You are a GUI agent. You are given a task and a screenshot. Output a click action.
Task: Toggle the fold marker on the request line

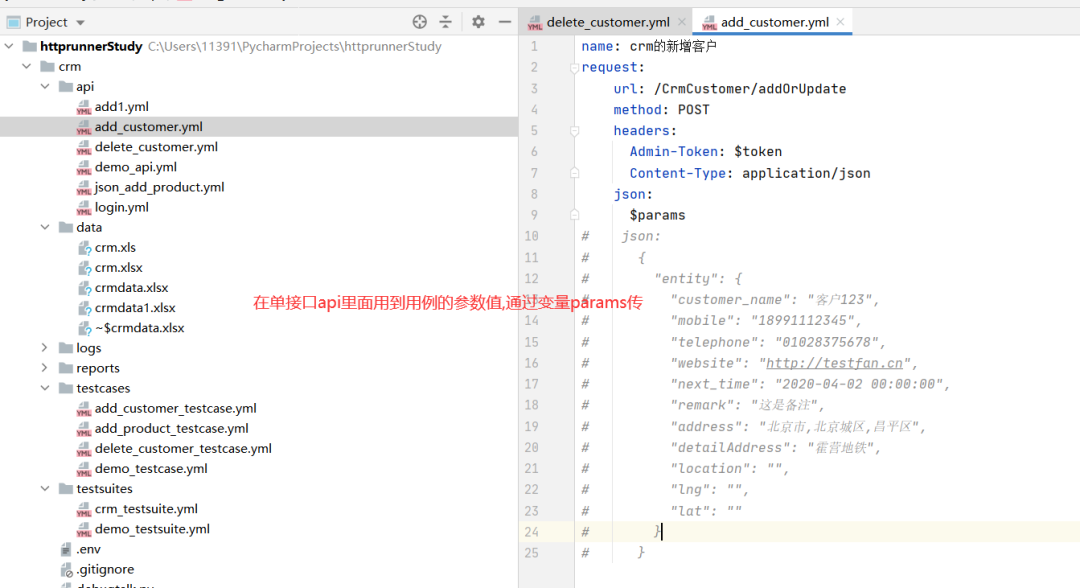click(574, 68)
